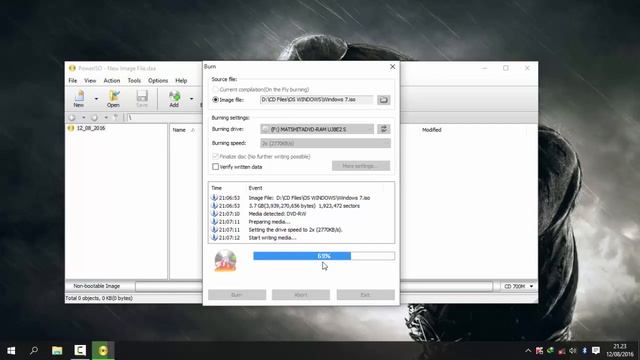Open the Forward history dropdown arrow
Image resolution: width=640 pixels, height=360 pixels.
click(x=106, y=118)
